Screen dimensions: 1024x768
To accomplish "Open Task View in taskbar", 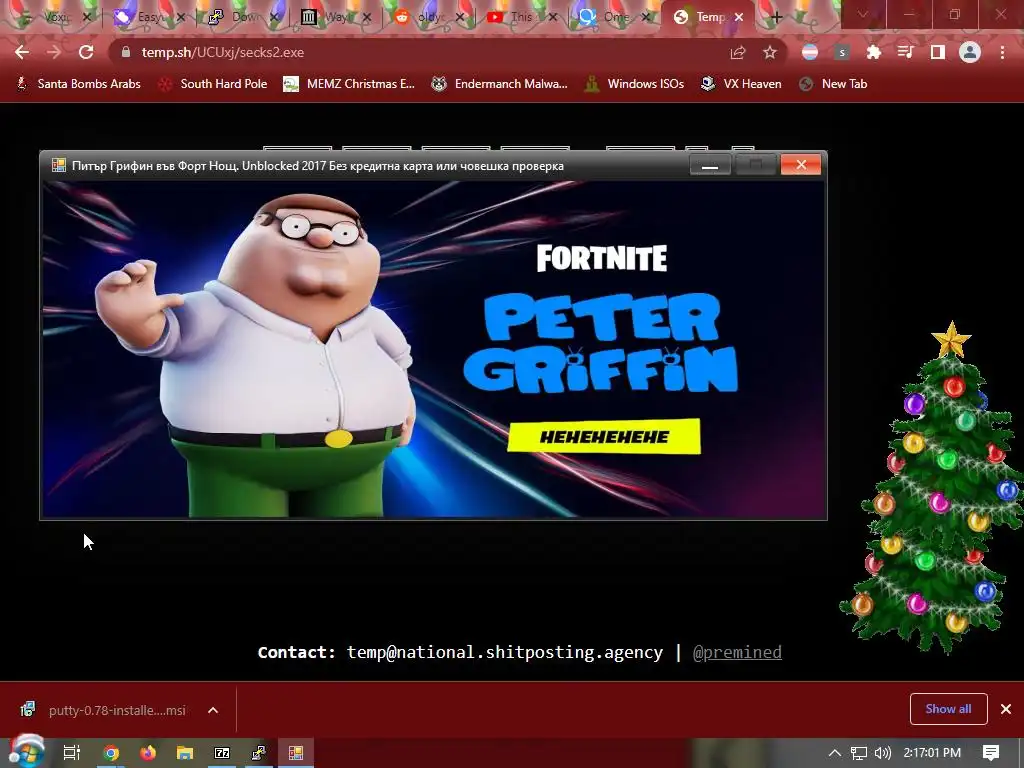I will click(x=72, y=753).
